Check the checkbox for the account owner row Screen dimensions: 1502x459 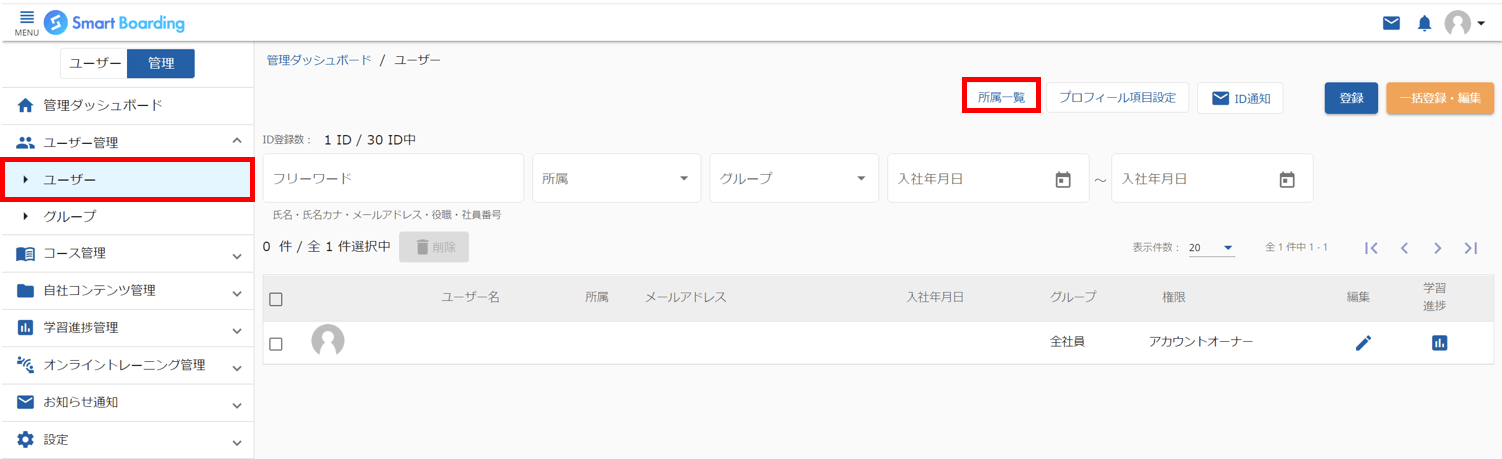click(276, 344)
